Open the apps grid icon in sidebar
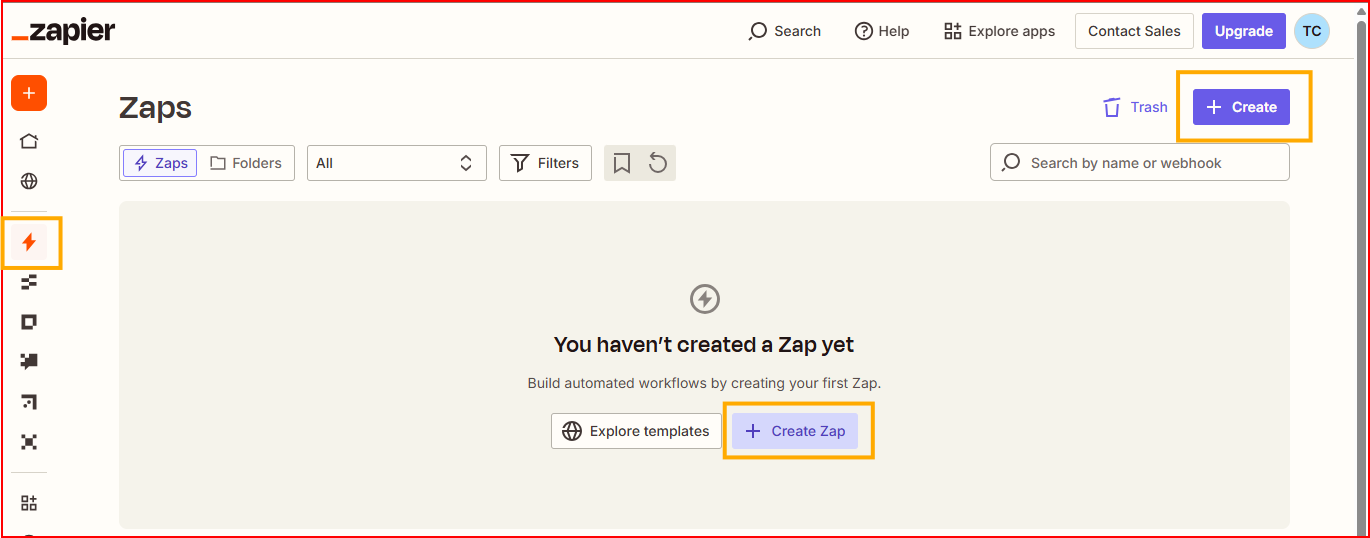 click(x=29, y=503)
